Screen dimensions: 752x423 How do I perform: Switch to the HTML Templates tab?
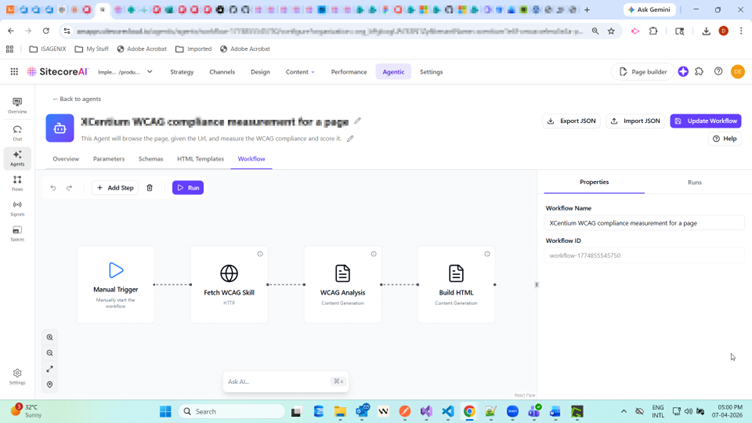pos(200,159)
